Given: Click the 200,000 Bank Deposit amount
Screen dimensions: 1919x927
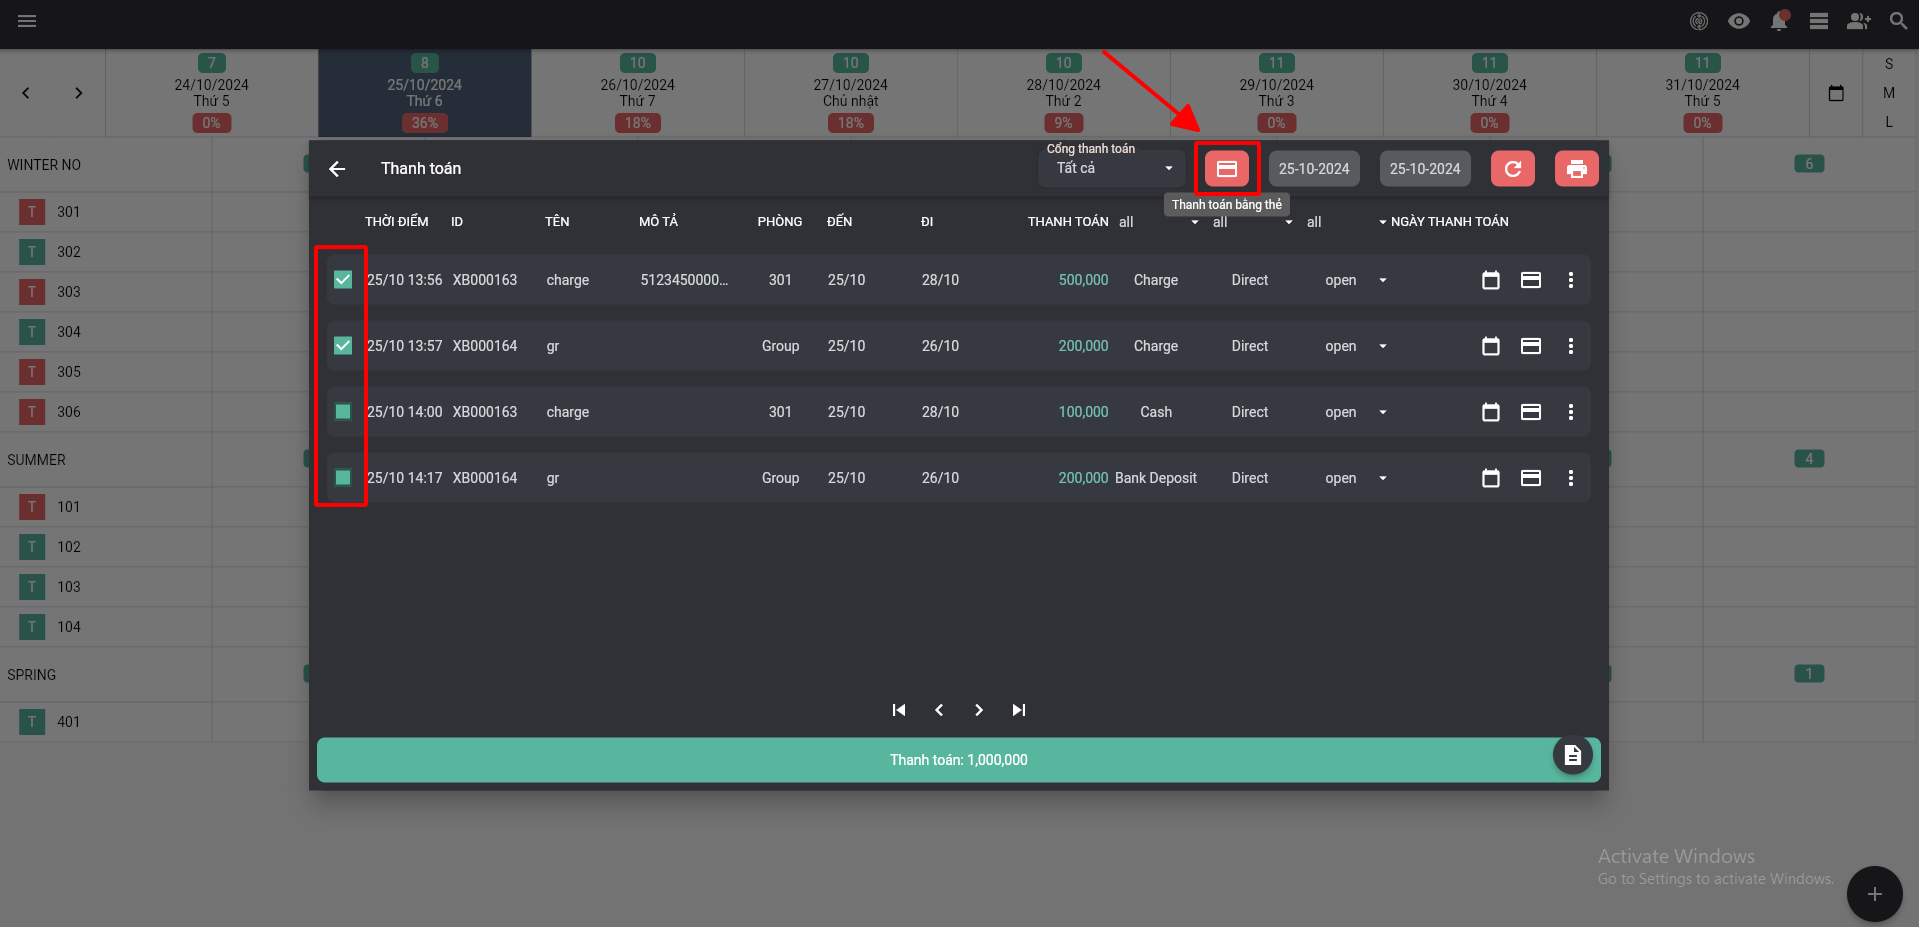Looking at the screenshot, I should (x=1083, y=478).
